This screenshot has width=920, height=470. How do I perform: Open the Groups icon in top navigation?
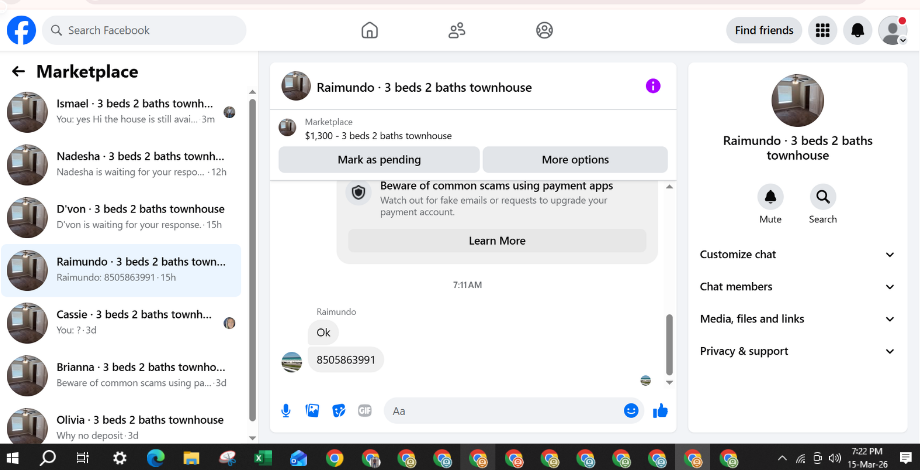click(544, 30)
